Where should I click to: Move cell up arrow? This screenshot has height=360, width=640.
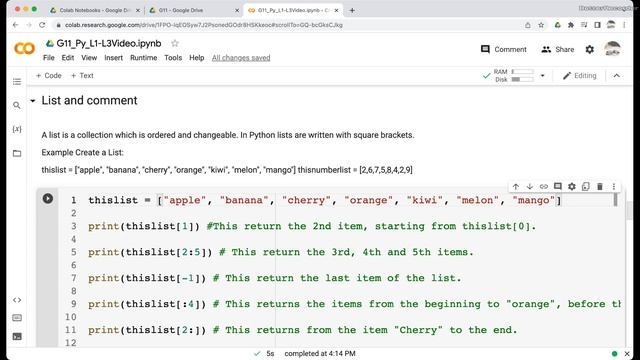[516, 187]
